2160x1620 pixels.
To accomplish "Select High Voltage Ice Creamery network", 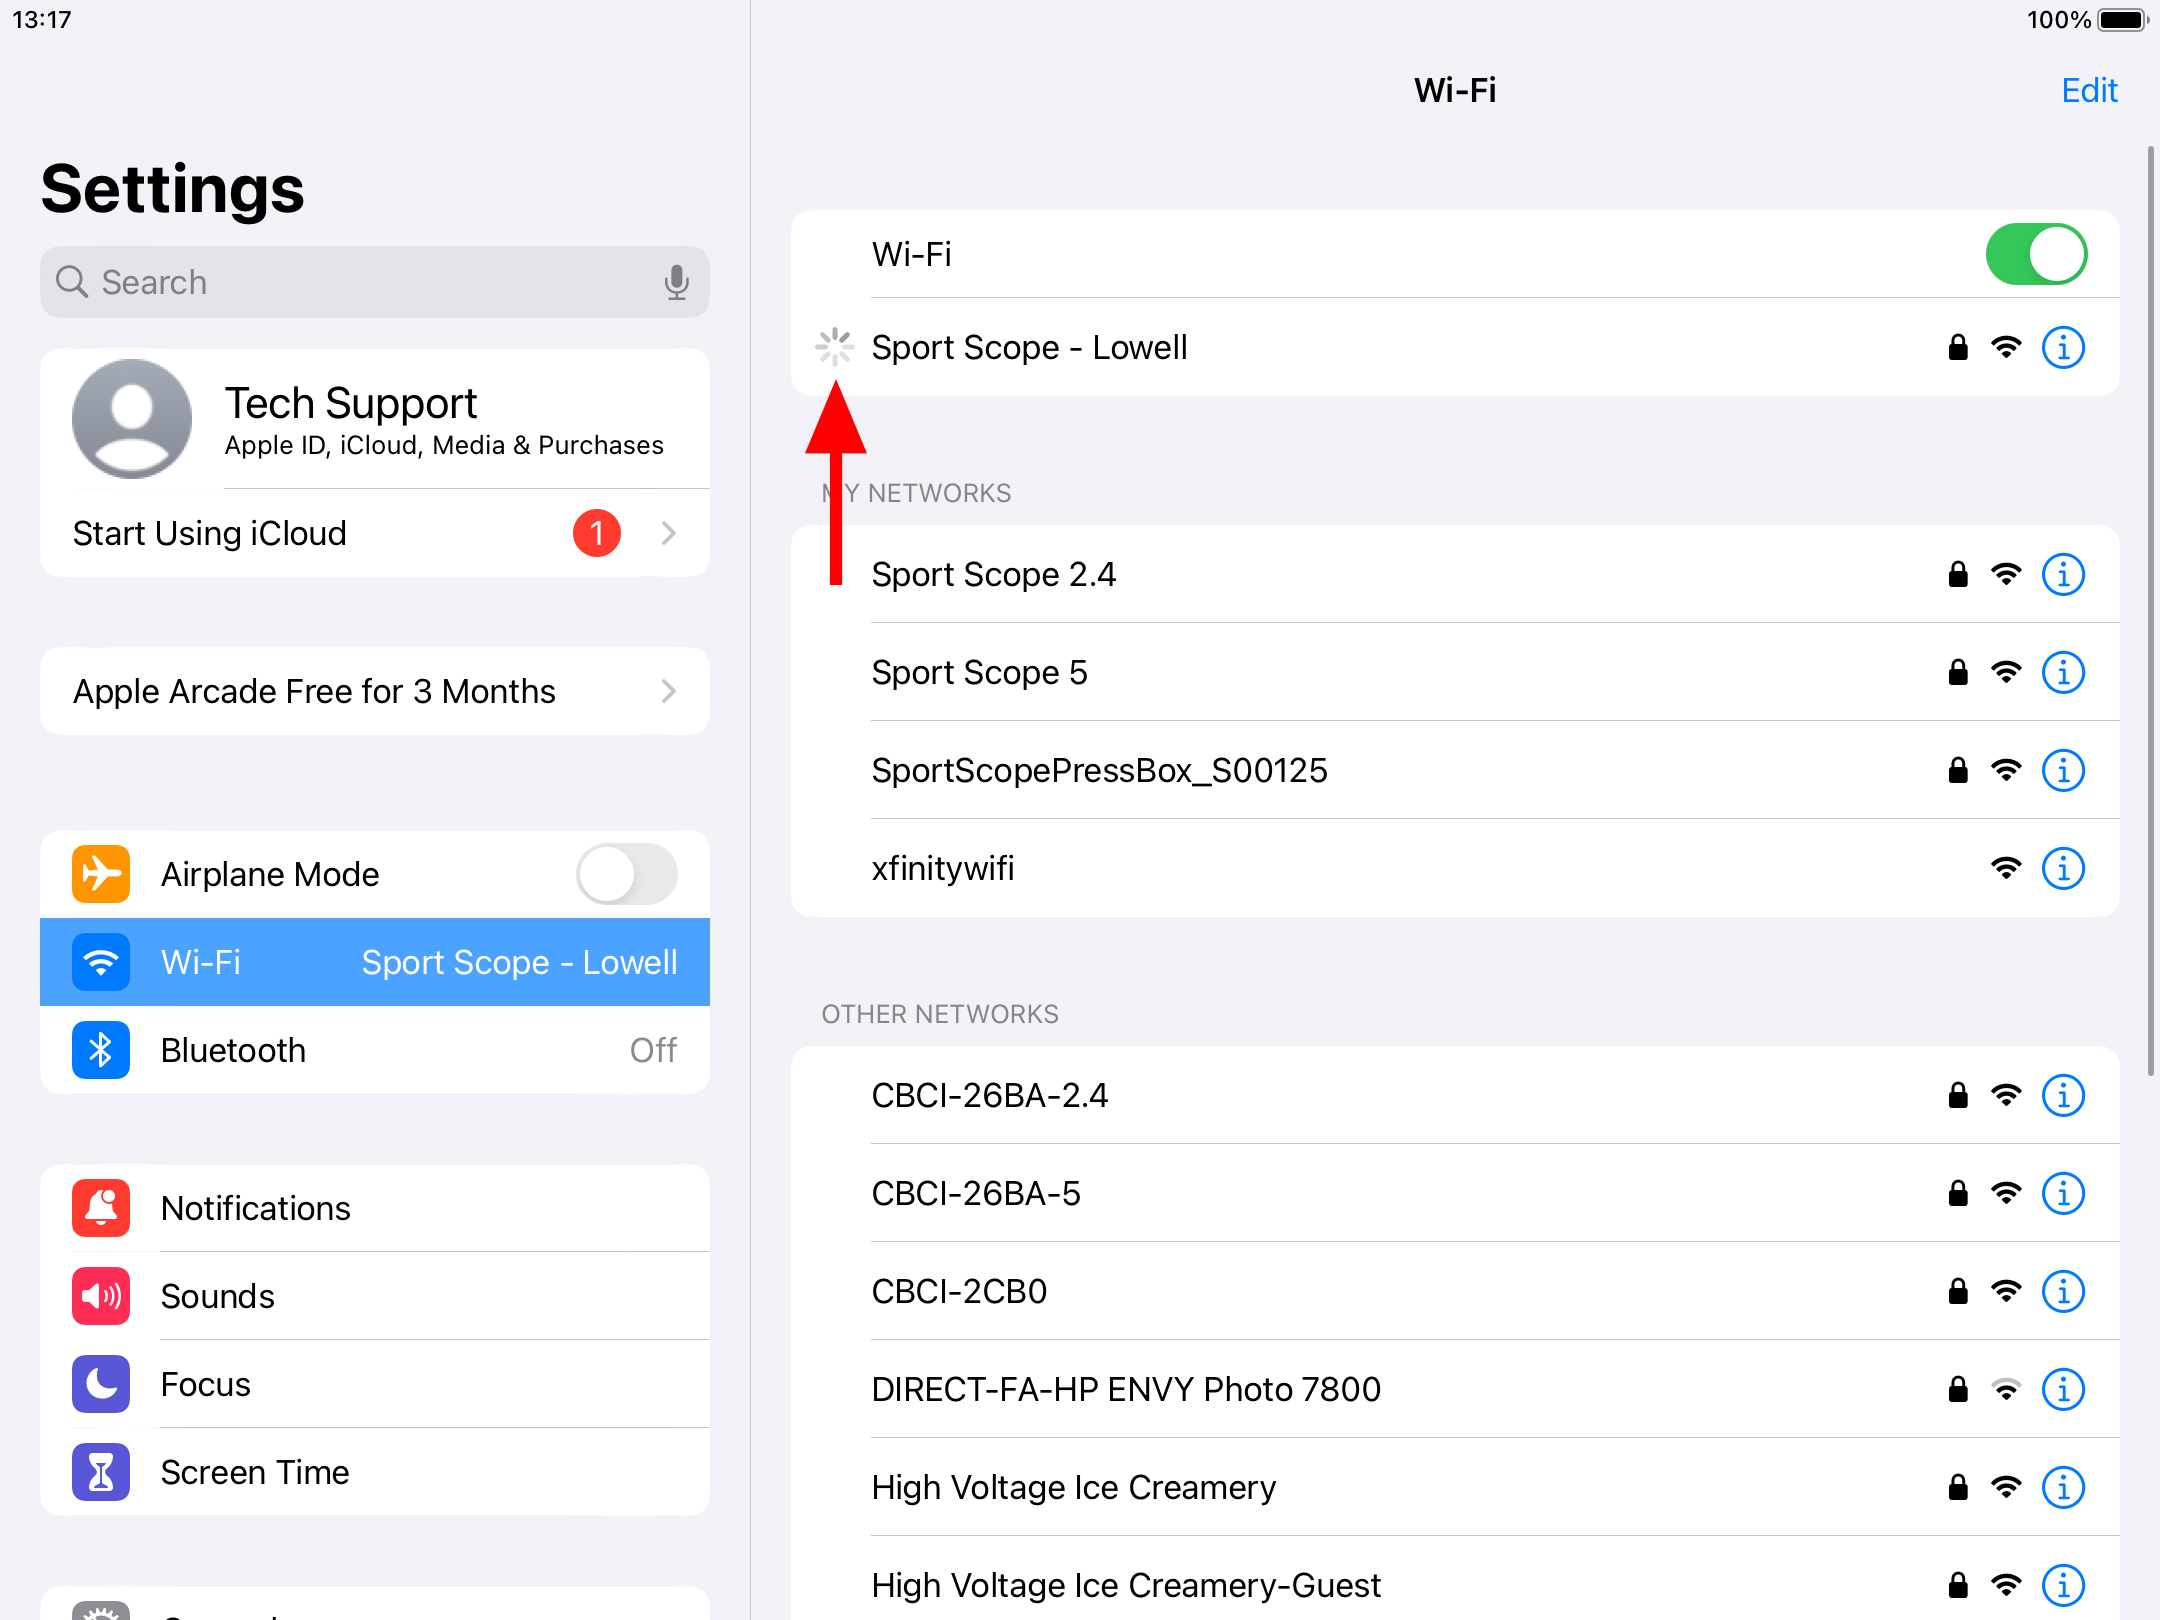I will 1455,1488.
